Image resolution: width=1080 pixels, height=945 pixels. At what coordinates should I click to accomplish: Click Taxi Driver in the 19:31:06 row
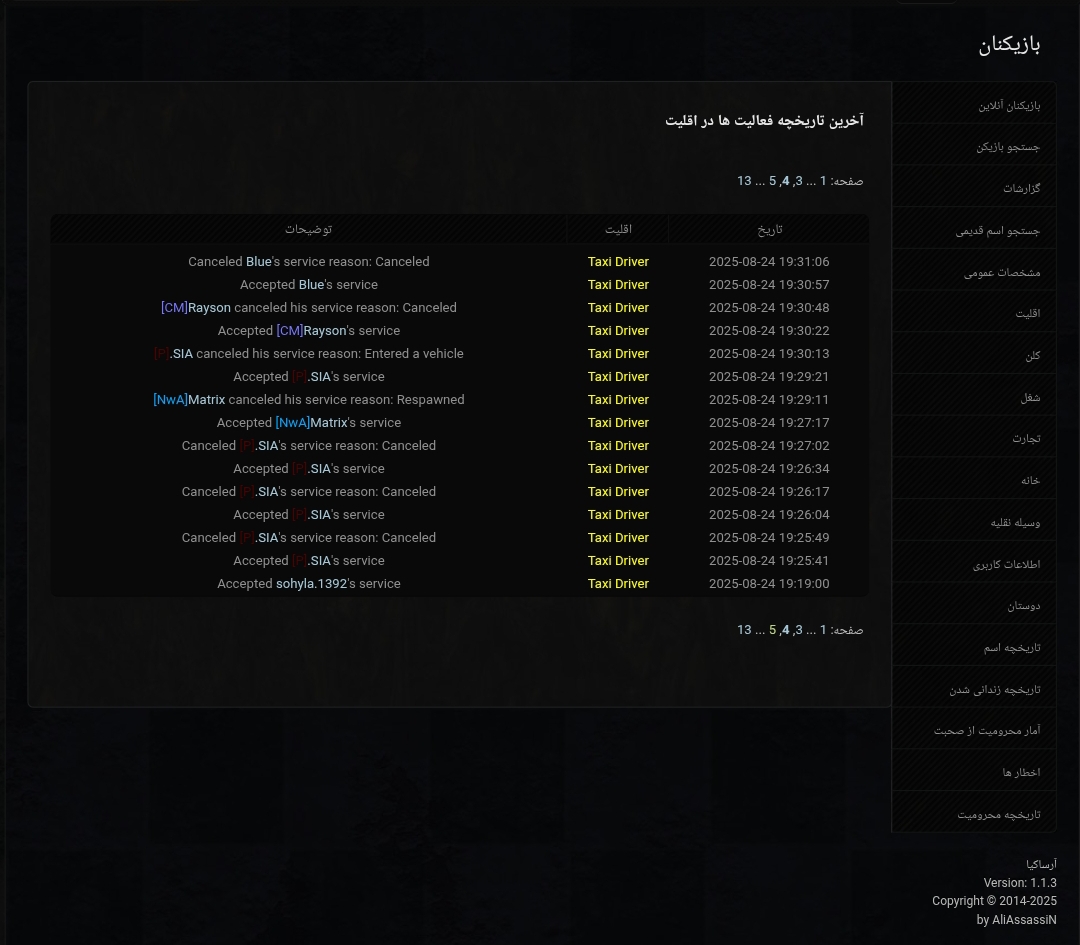tap(618, 262)
